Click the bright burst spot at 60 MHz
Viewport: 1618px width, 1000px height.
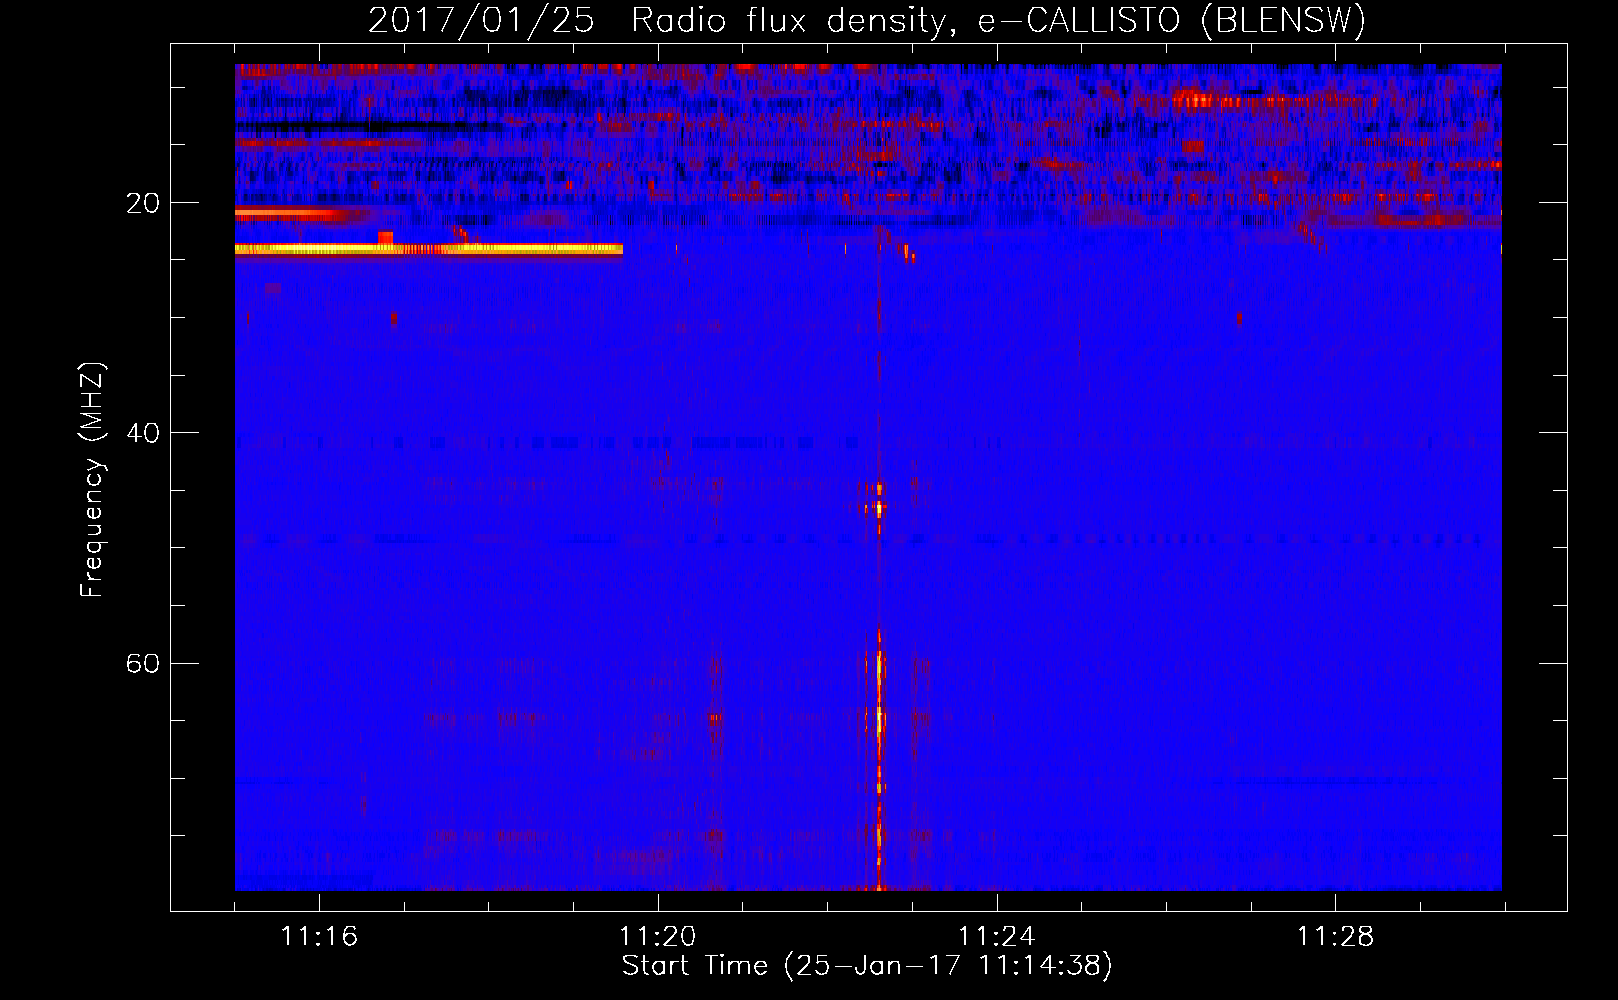point(879,667)
